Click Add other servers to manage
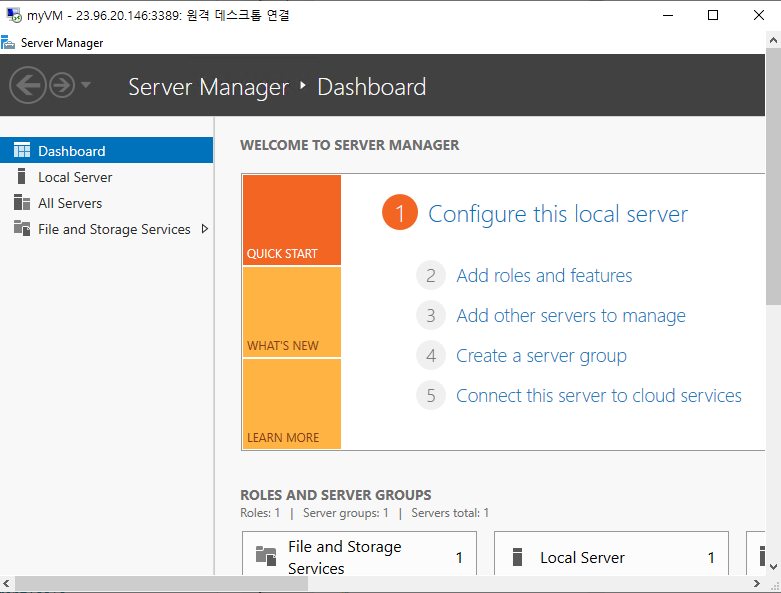This screenshot has height=593, width=781. coord(571,316)
